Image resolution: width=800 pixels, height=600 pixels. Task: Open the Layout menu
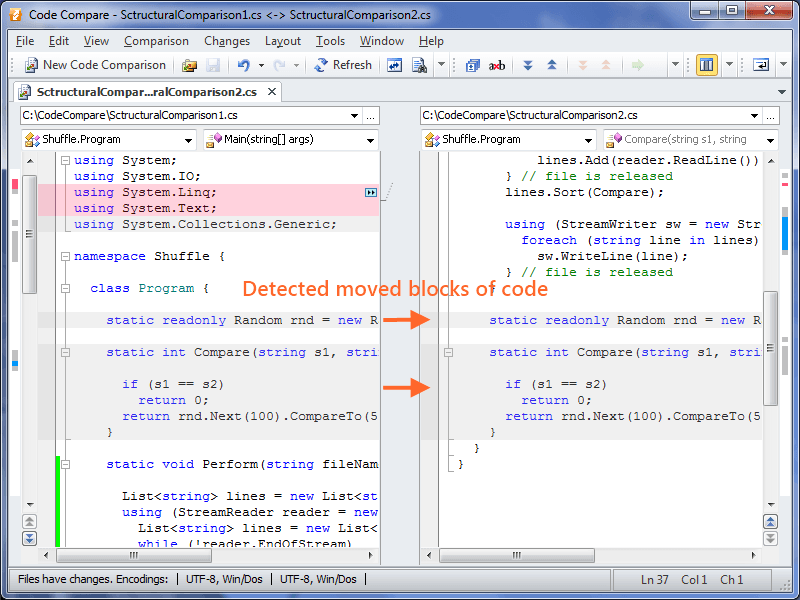pyautogui.click(x=283, y=41)
